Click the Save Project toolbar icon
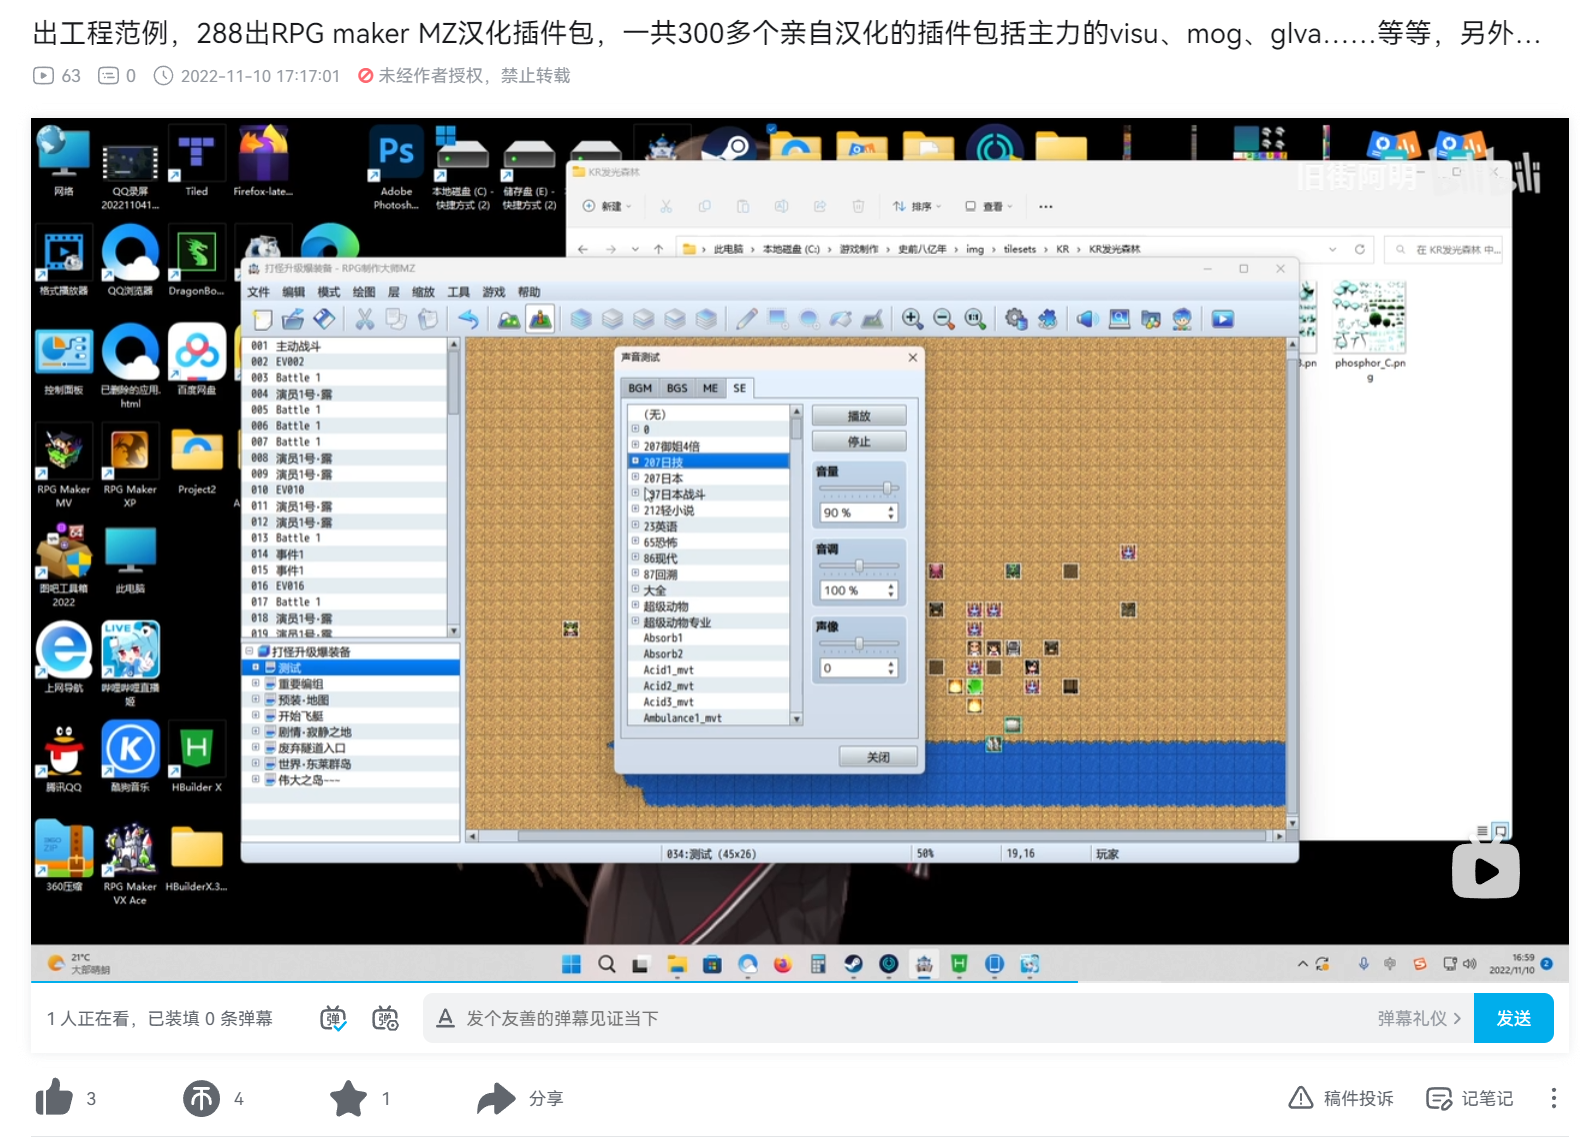Screen dimensions: 1580x1142 tap(324, 319)
